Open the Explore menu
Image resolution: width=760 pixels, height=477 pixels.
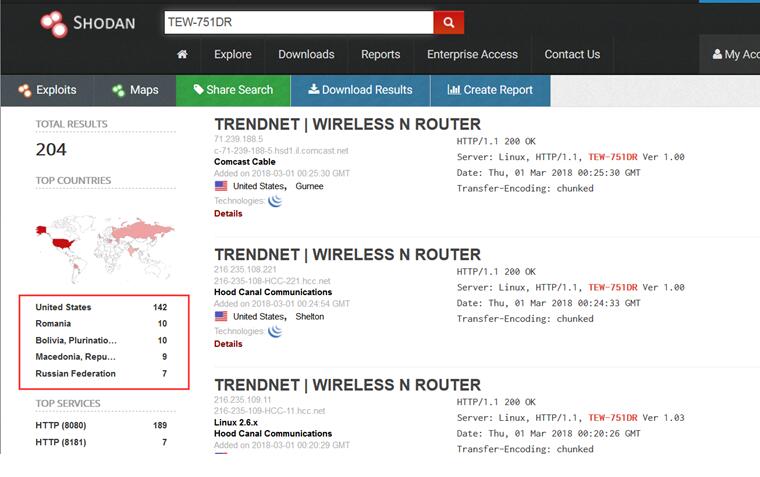coord(233,54)
